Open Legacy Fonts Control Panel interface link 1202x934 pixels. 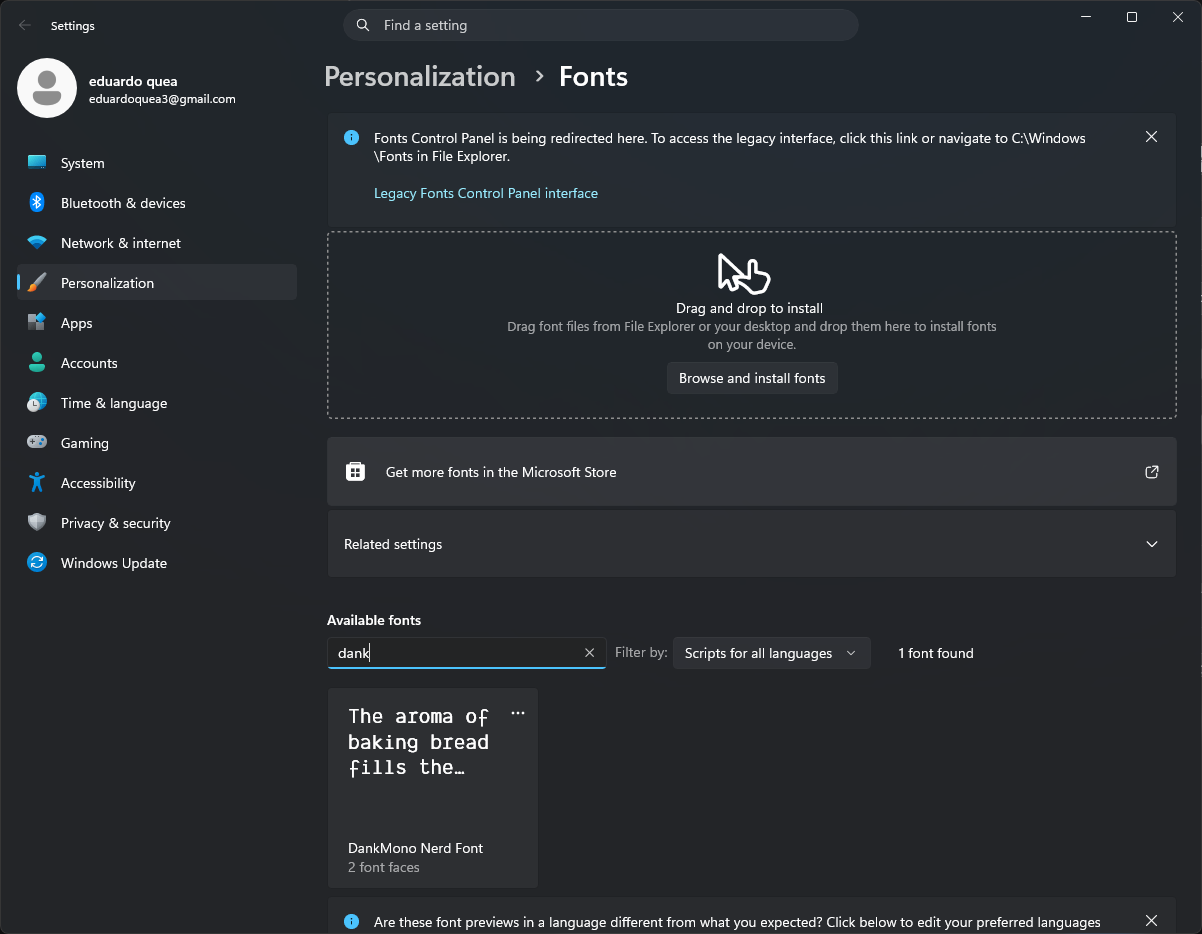pyautogui.click(x=486, y=193)
